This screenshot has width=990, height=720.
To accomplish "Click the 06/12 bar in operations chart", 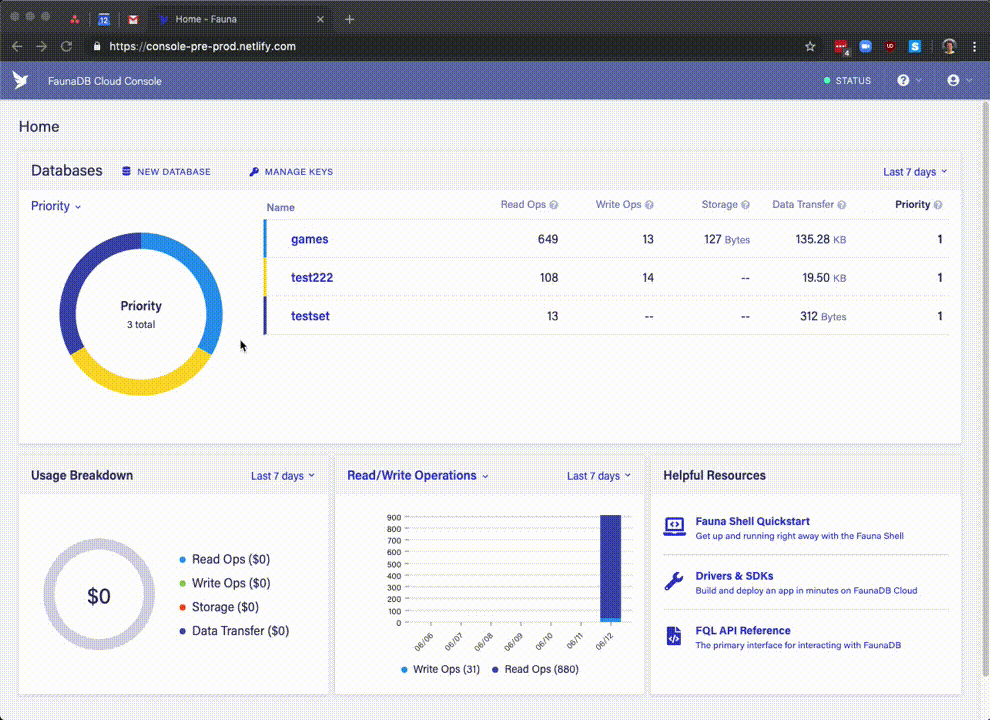I will 610,568.
